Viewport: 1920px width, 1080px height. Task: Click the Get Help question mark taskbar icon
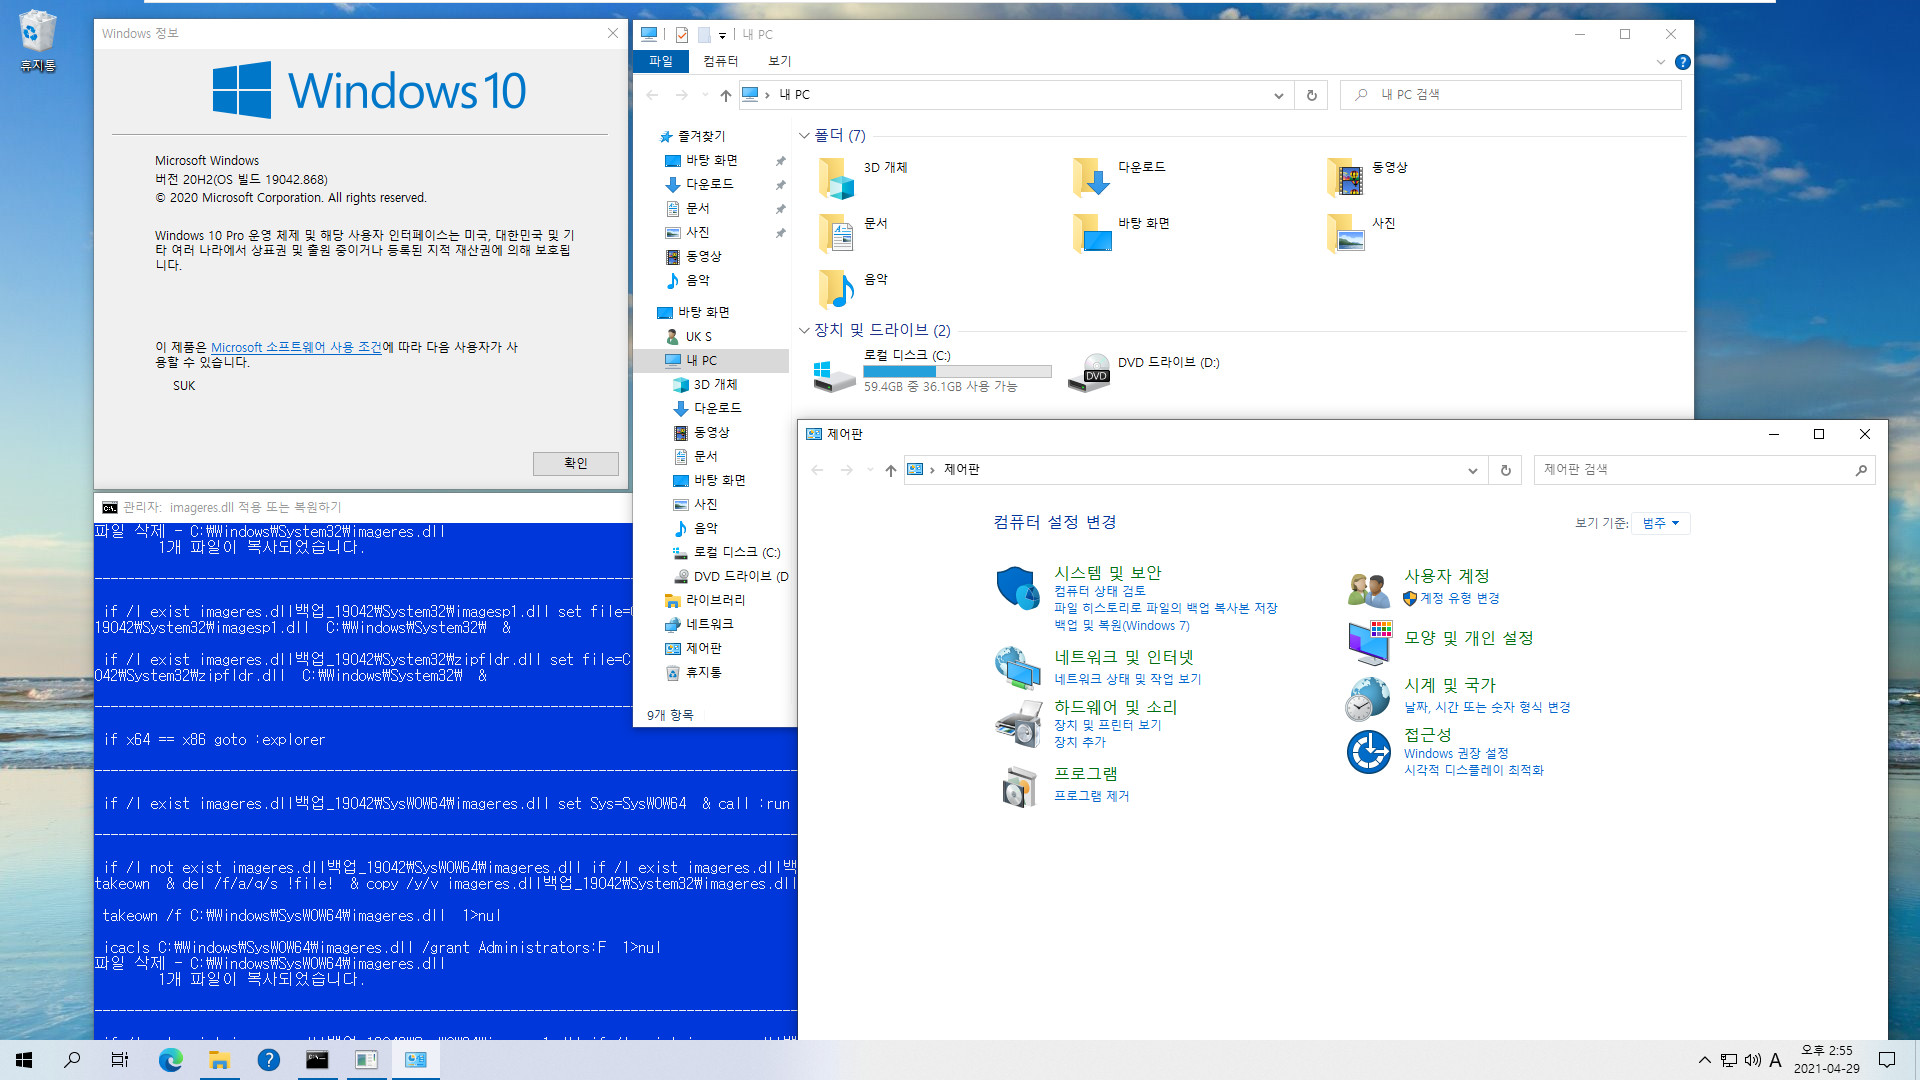[x=268, y=1060]
